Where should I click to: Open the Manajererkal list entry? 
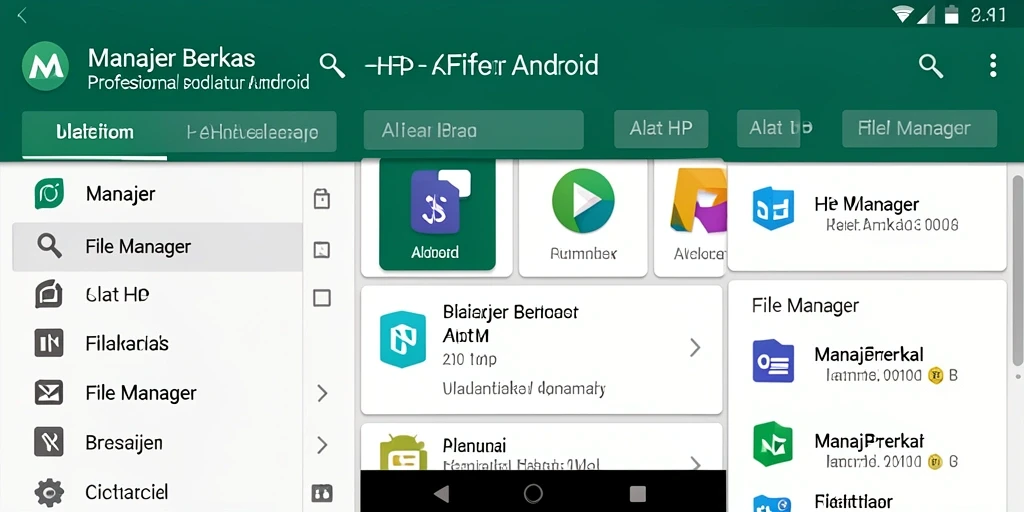click(x=869, y=363)
